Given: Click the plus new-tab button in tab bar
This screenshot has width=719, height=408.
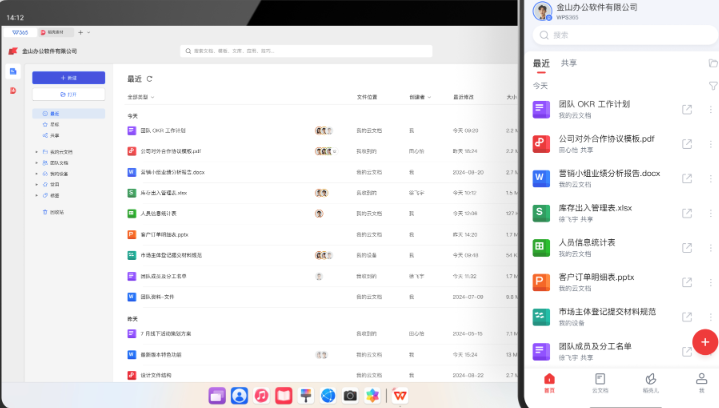Looking at the screenshot, I should click(80, 33).
